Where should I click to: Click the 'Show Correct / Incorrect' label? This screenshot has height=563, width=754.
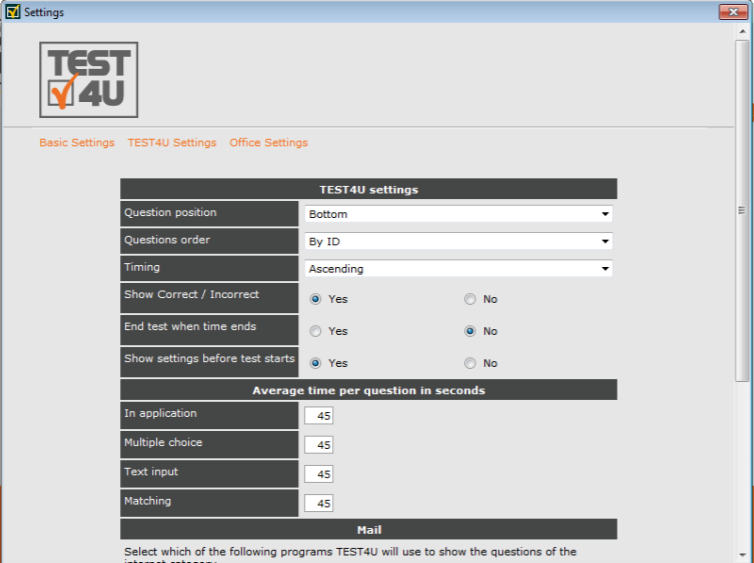coord(191,294)
